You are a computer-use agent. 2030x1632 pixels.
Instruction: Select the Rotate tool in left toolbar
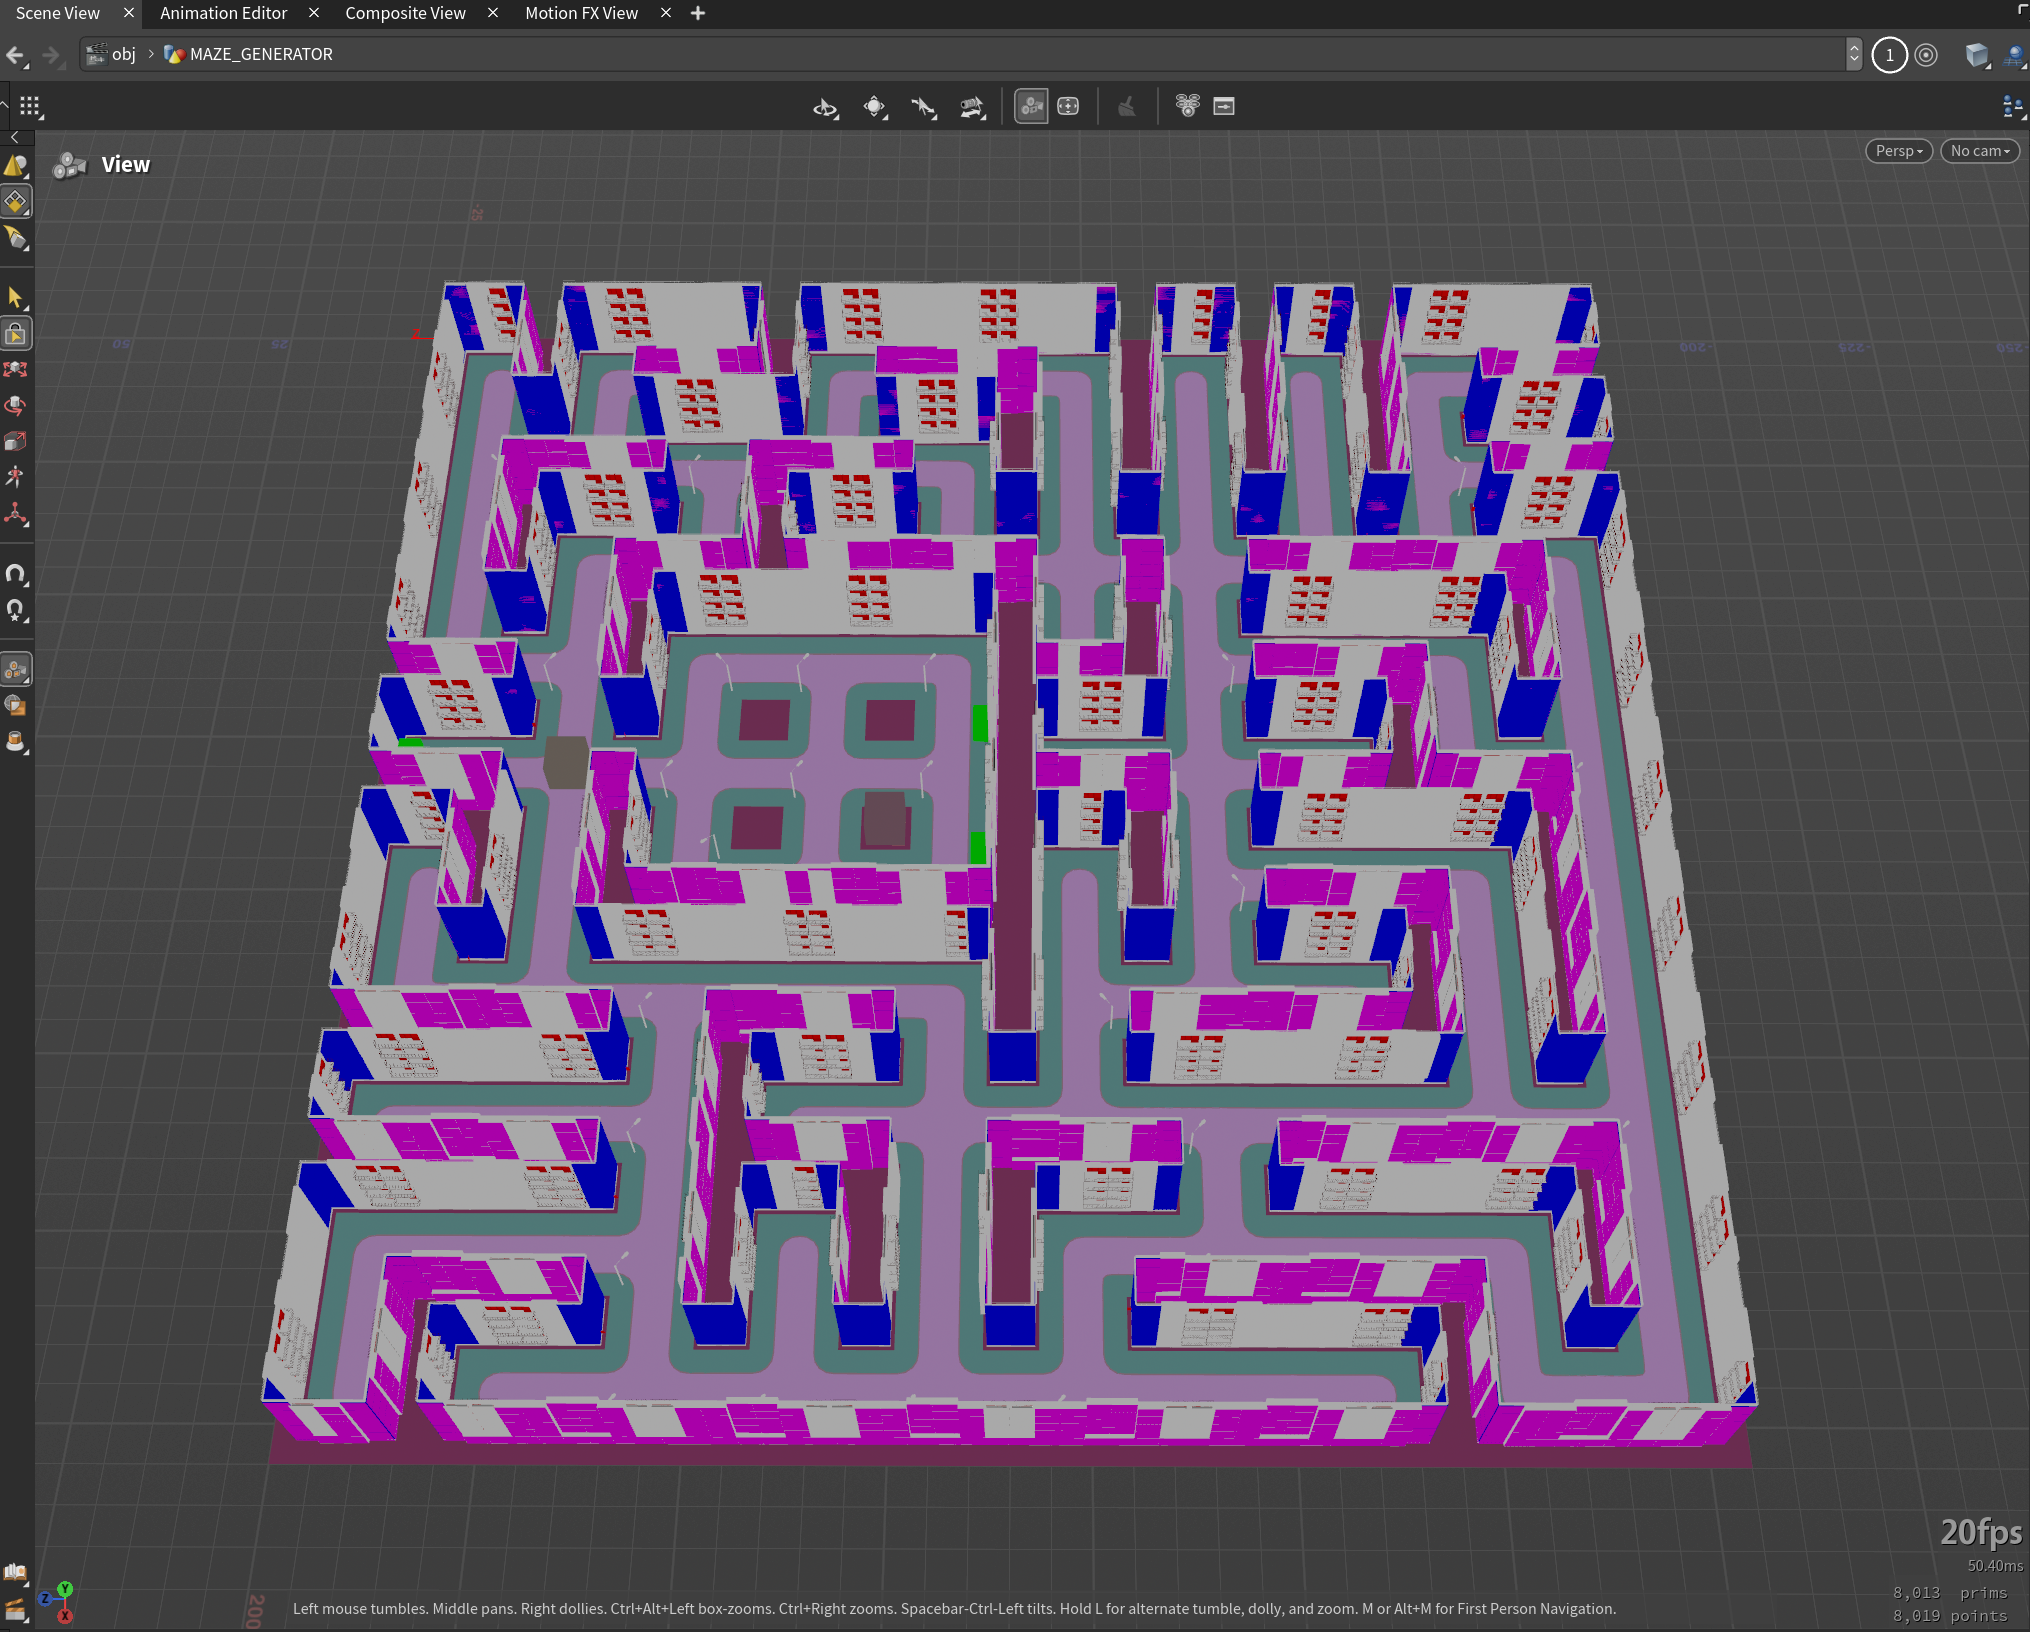tap(15, 405)
